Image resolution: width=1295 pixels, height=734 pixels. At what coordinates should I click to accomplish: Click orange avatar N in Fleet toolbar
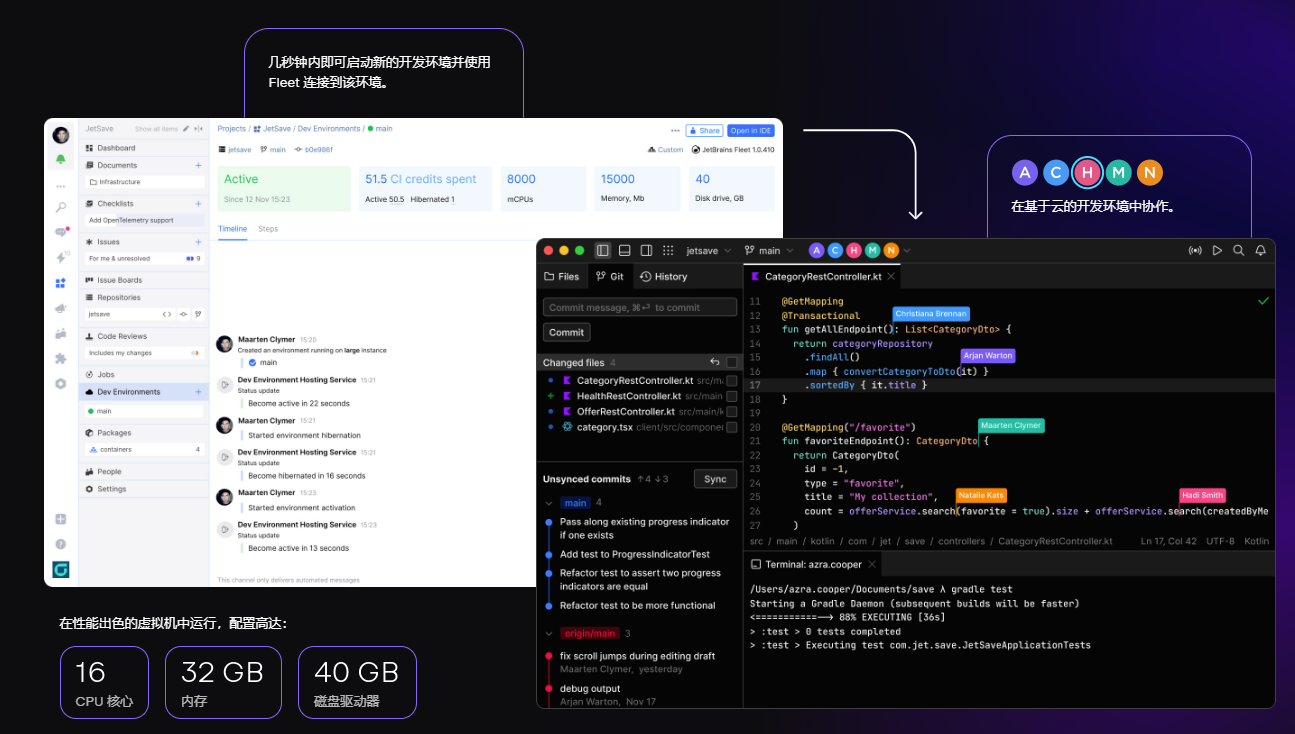(x=891, y=250)
